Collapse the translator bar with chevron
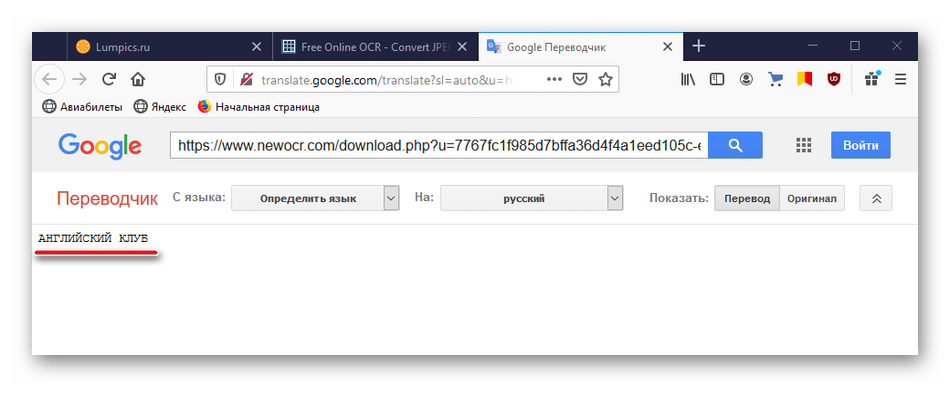Screen dimensions: 950x406 [x=876, y=198]
